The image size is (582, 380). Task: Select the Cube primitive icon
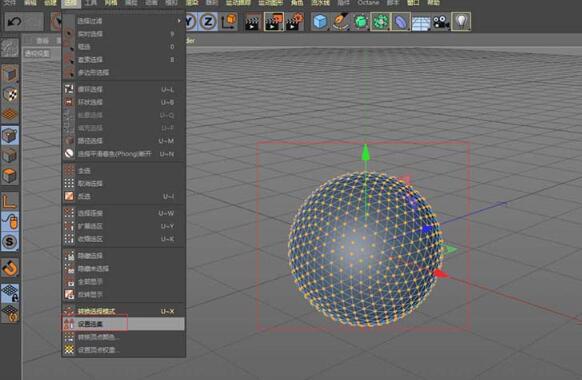click(320, 22)
